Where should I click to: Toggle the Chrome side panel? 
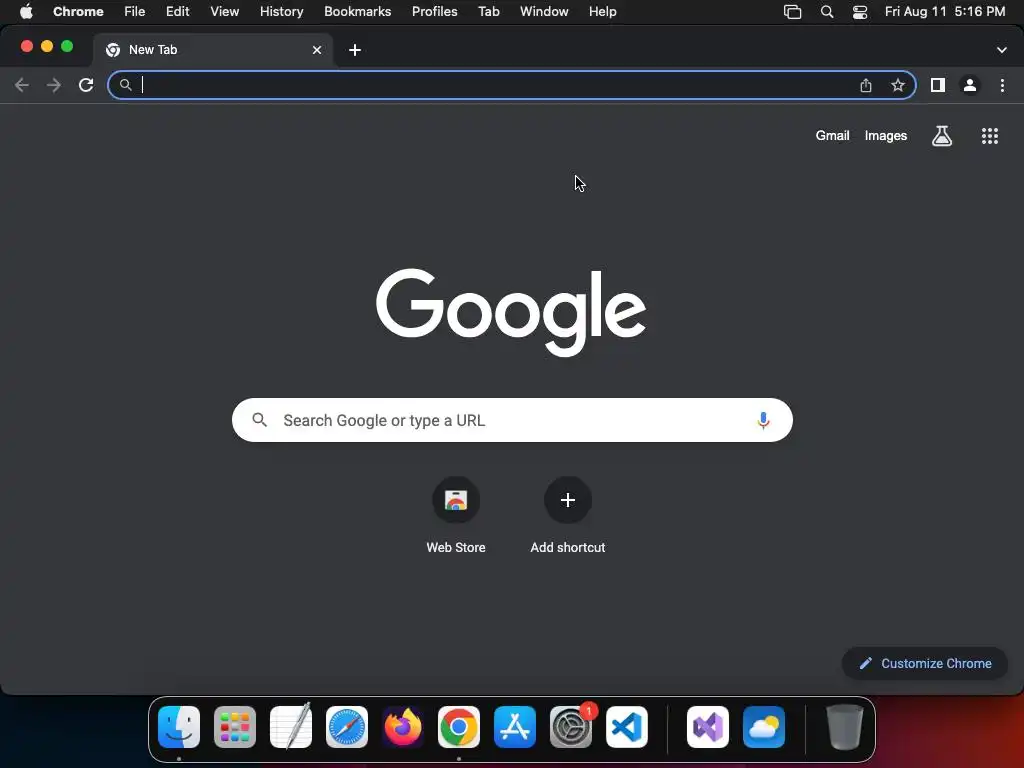coord(938,85)
